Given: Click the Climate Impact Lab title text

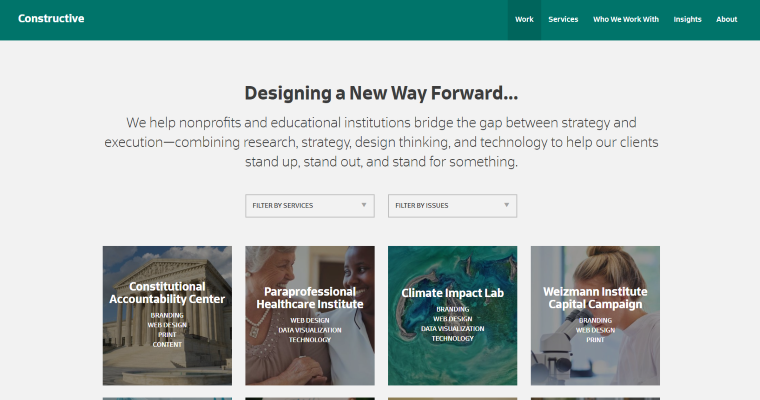Looking at the screenshot, I should (453, 294).
